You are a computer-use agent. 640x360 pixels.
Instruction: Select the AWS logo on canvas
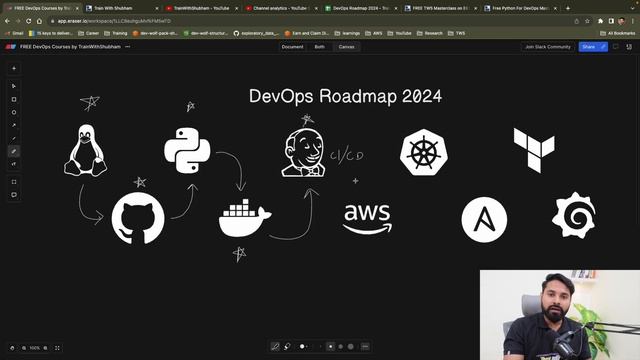(367, 219)
